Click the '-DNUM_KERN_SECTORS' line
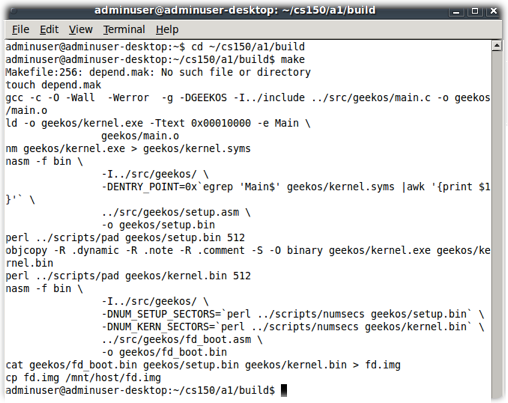The width and height of the screenshot is (508, 403). click(x=293, y=327)
